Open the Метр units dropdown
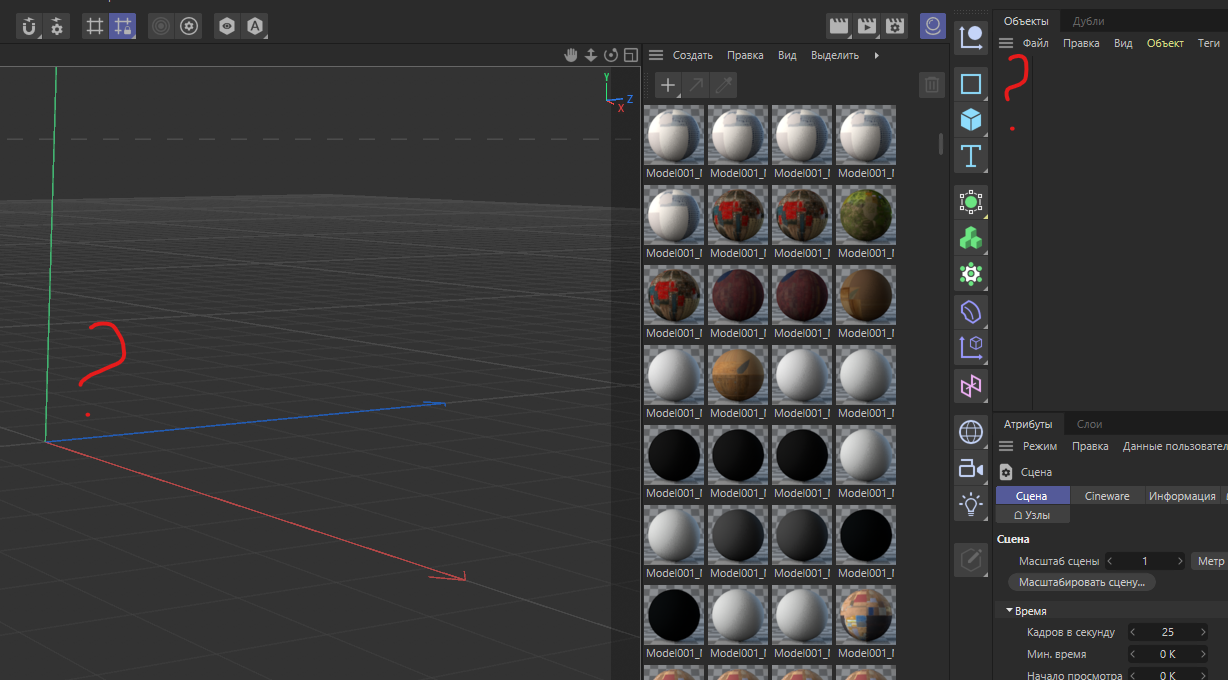This screenshot has height=680, width=1228. click(1209, 561)
